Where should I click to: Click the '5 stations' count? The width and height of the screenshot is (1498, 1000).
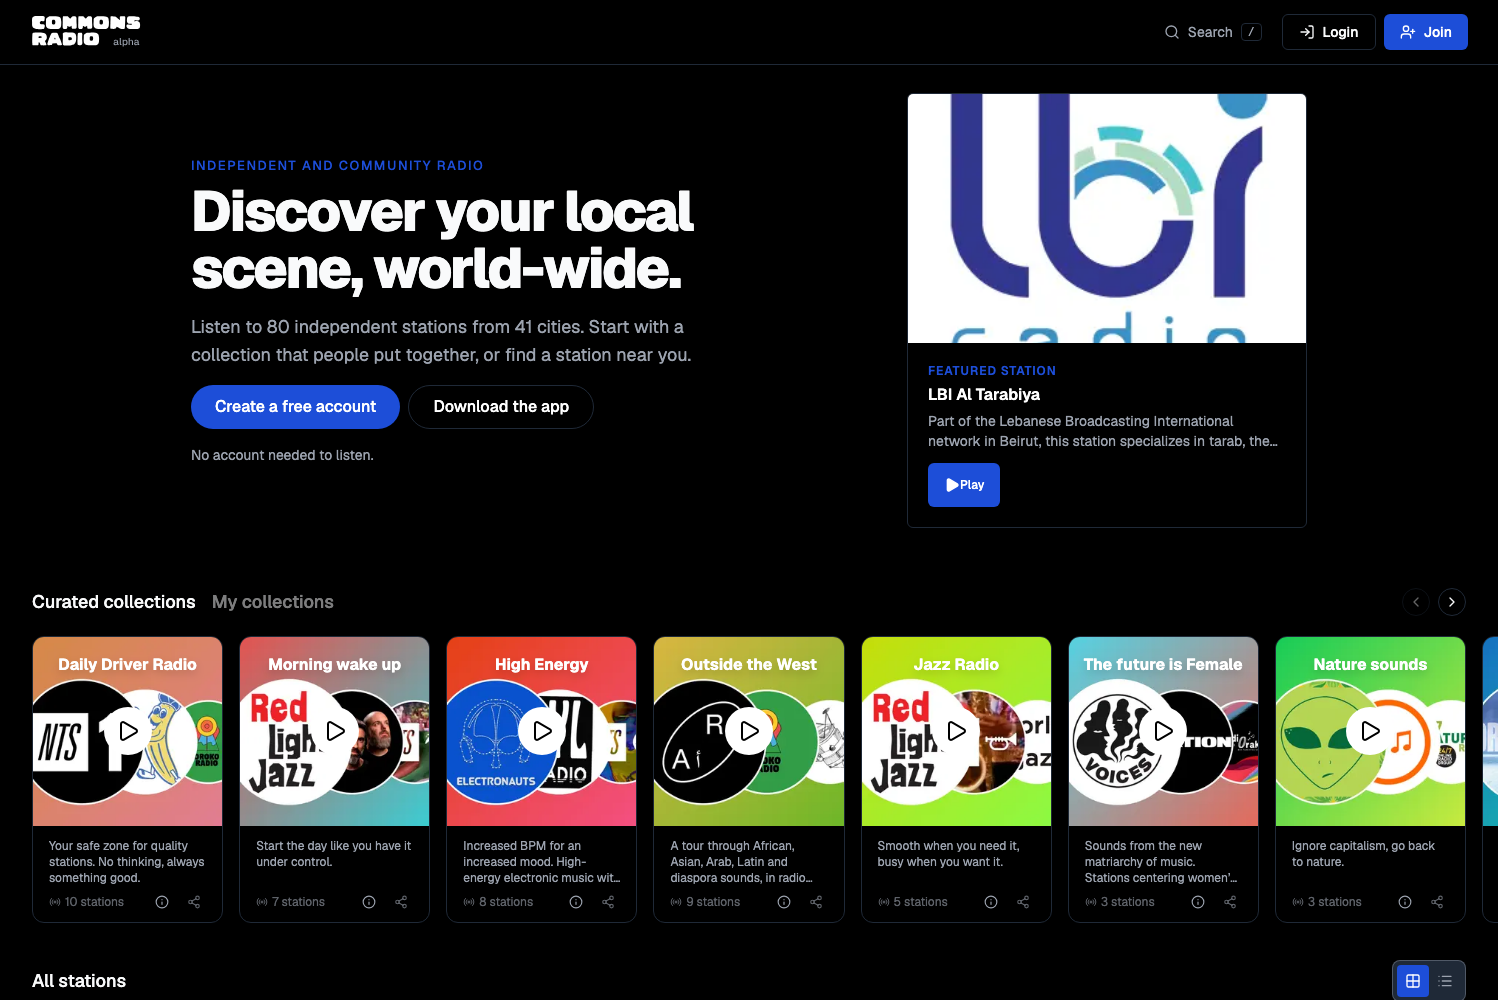(913, 902)
